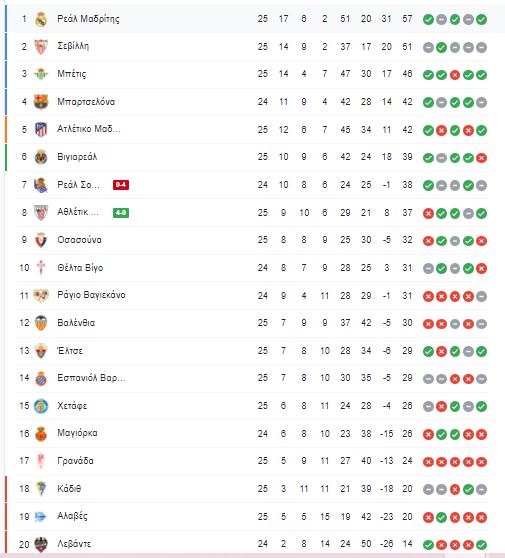Select the Θέλτα Βίγο team name
Screen dimensions: 505x558
[80, 268]
